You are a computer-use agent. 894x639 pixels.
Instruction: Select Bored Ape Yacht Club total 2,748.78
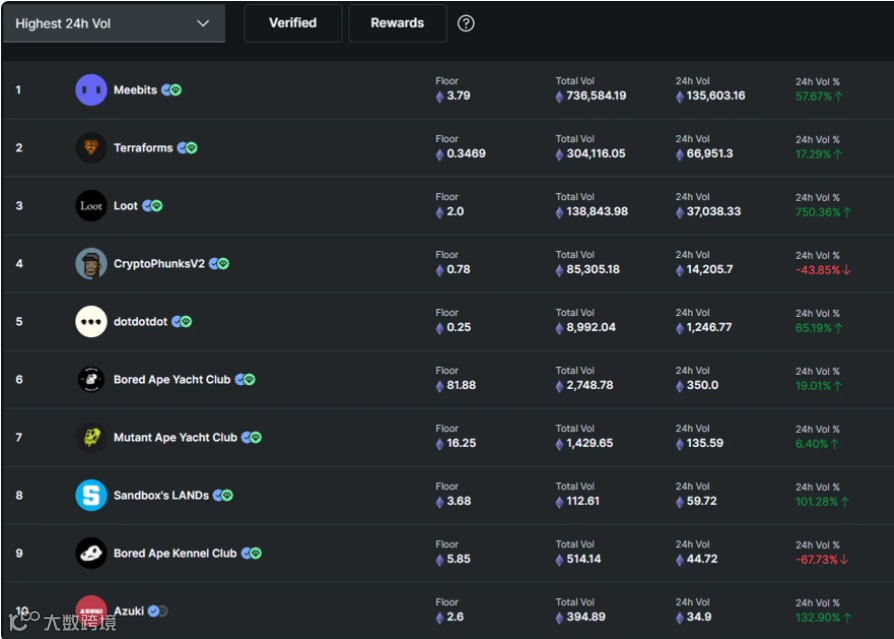(x=590, y=385)
